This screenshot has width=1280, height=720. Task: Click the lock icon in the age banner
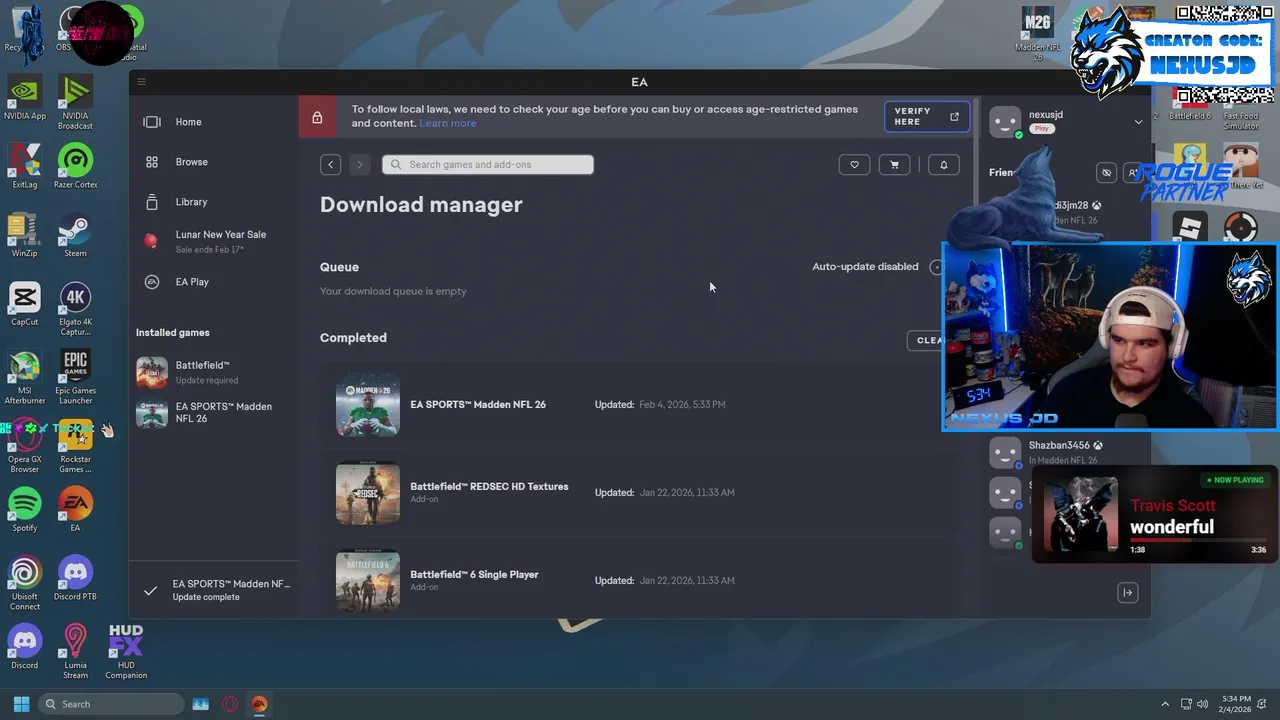[x=317, y=117]
